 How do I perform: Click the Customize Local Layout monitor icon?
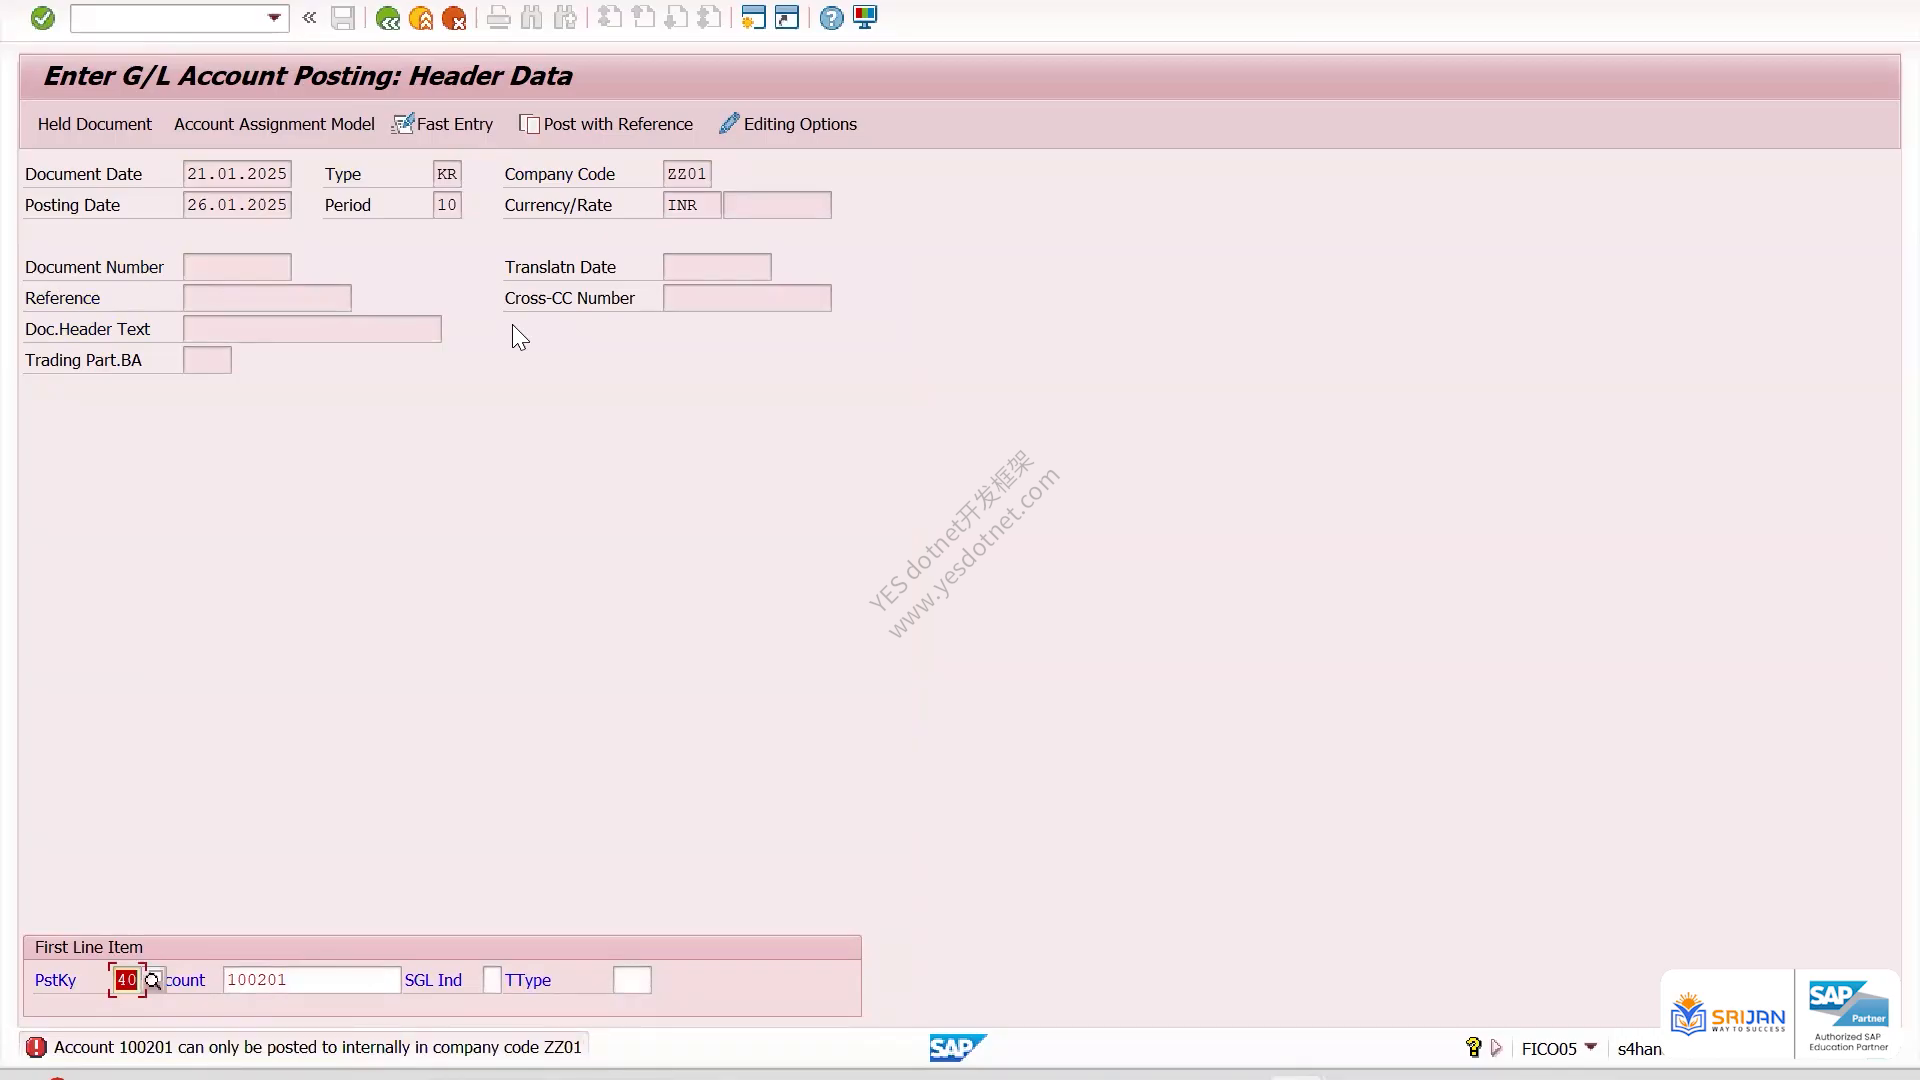pyautogui.click(x=865, y=18)
